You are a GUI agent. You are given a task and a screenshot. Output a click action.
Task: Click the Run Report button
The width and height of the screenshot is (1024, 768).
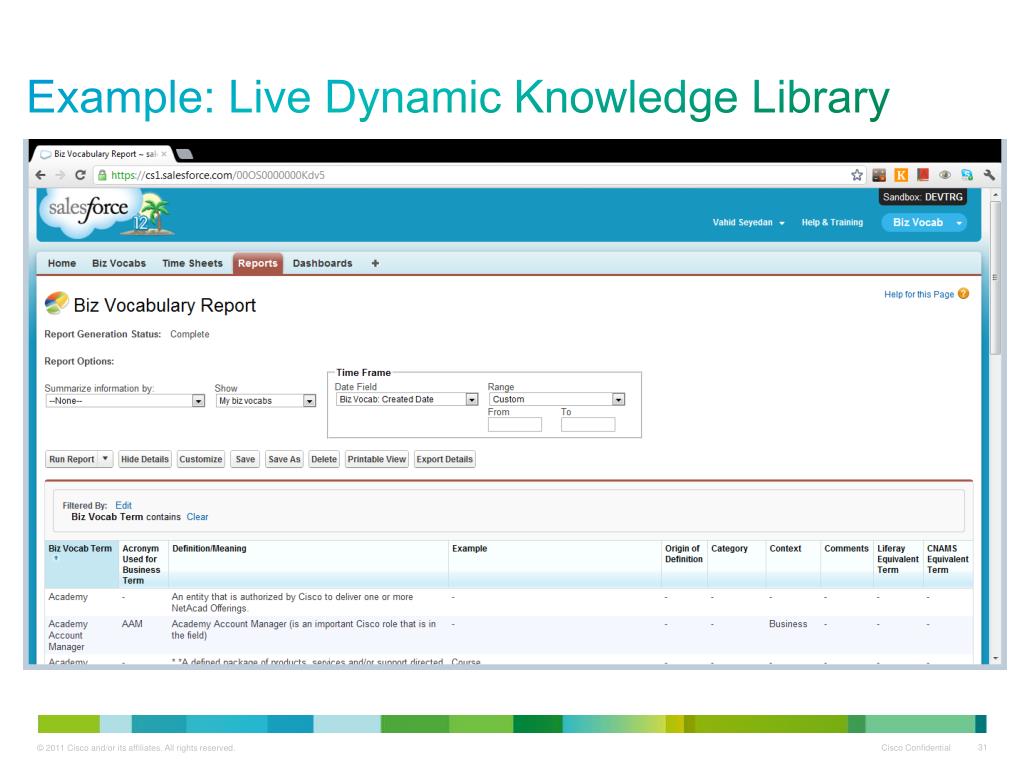[x=72, y=459]
